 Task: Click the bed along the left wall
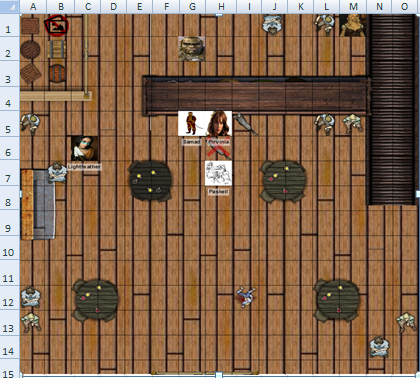tap(38, 204)
